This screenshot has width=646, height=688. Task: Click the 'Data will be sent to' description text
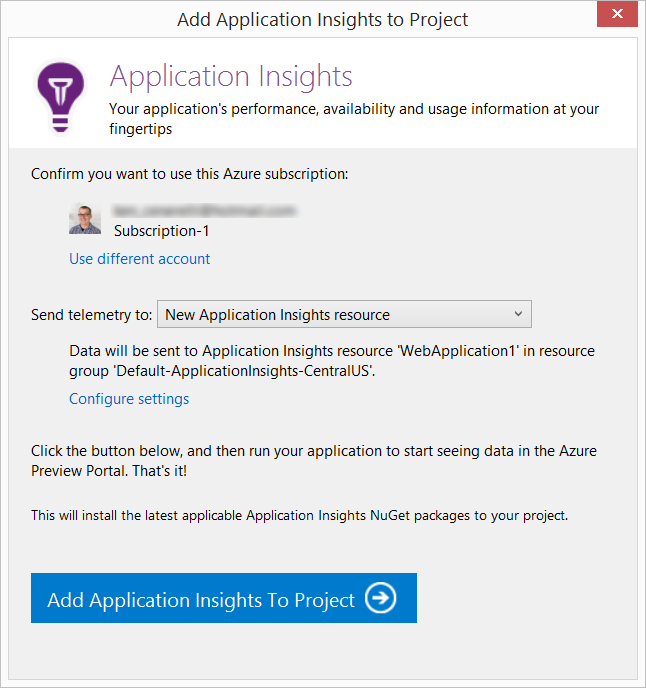point(332,361)
